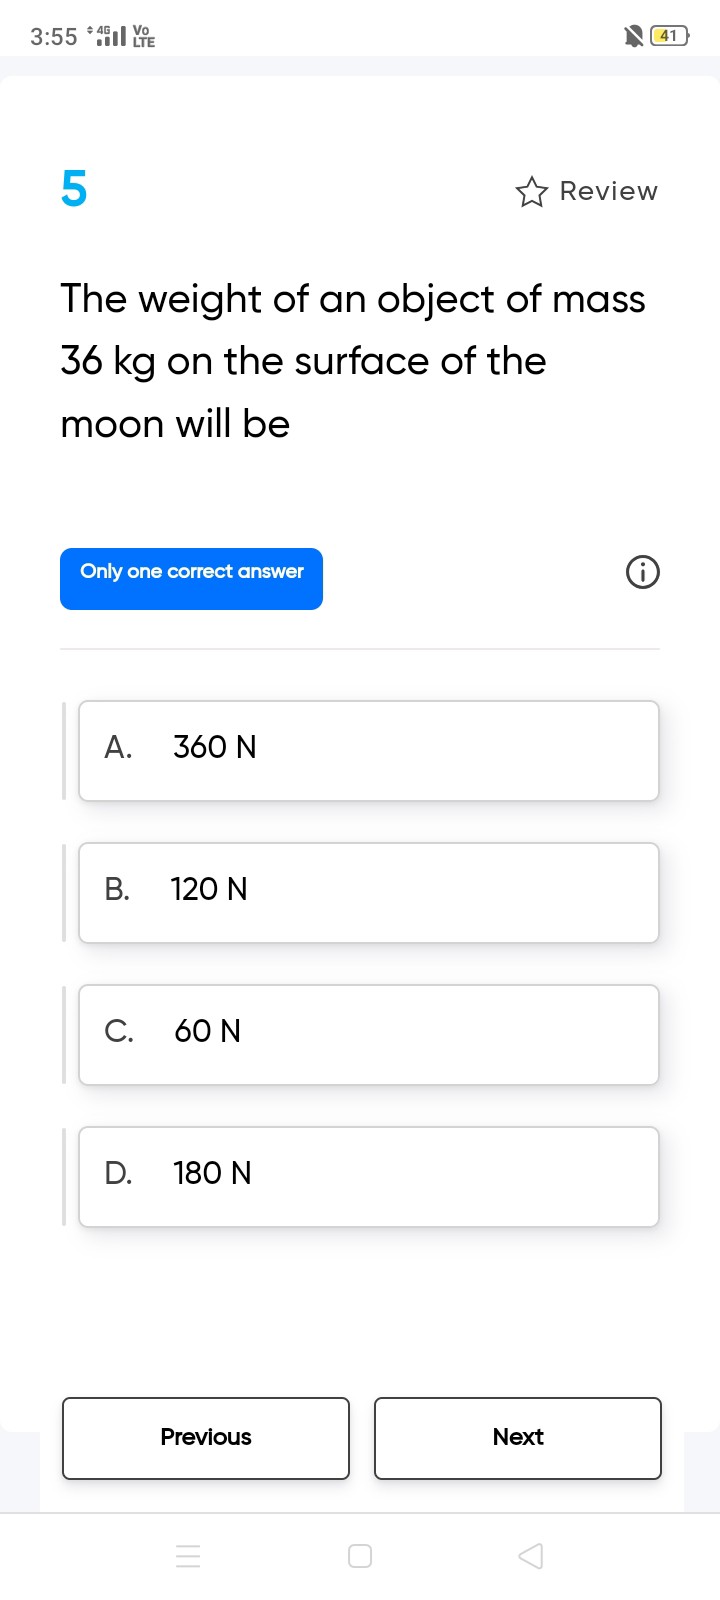The image size is (720, 1600).
Task: Tap the muted notification bell icon
Action: 633,37
